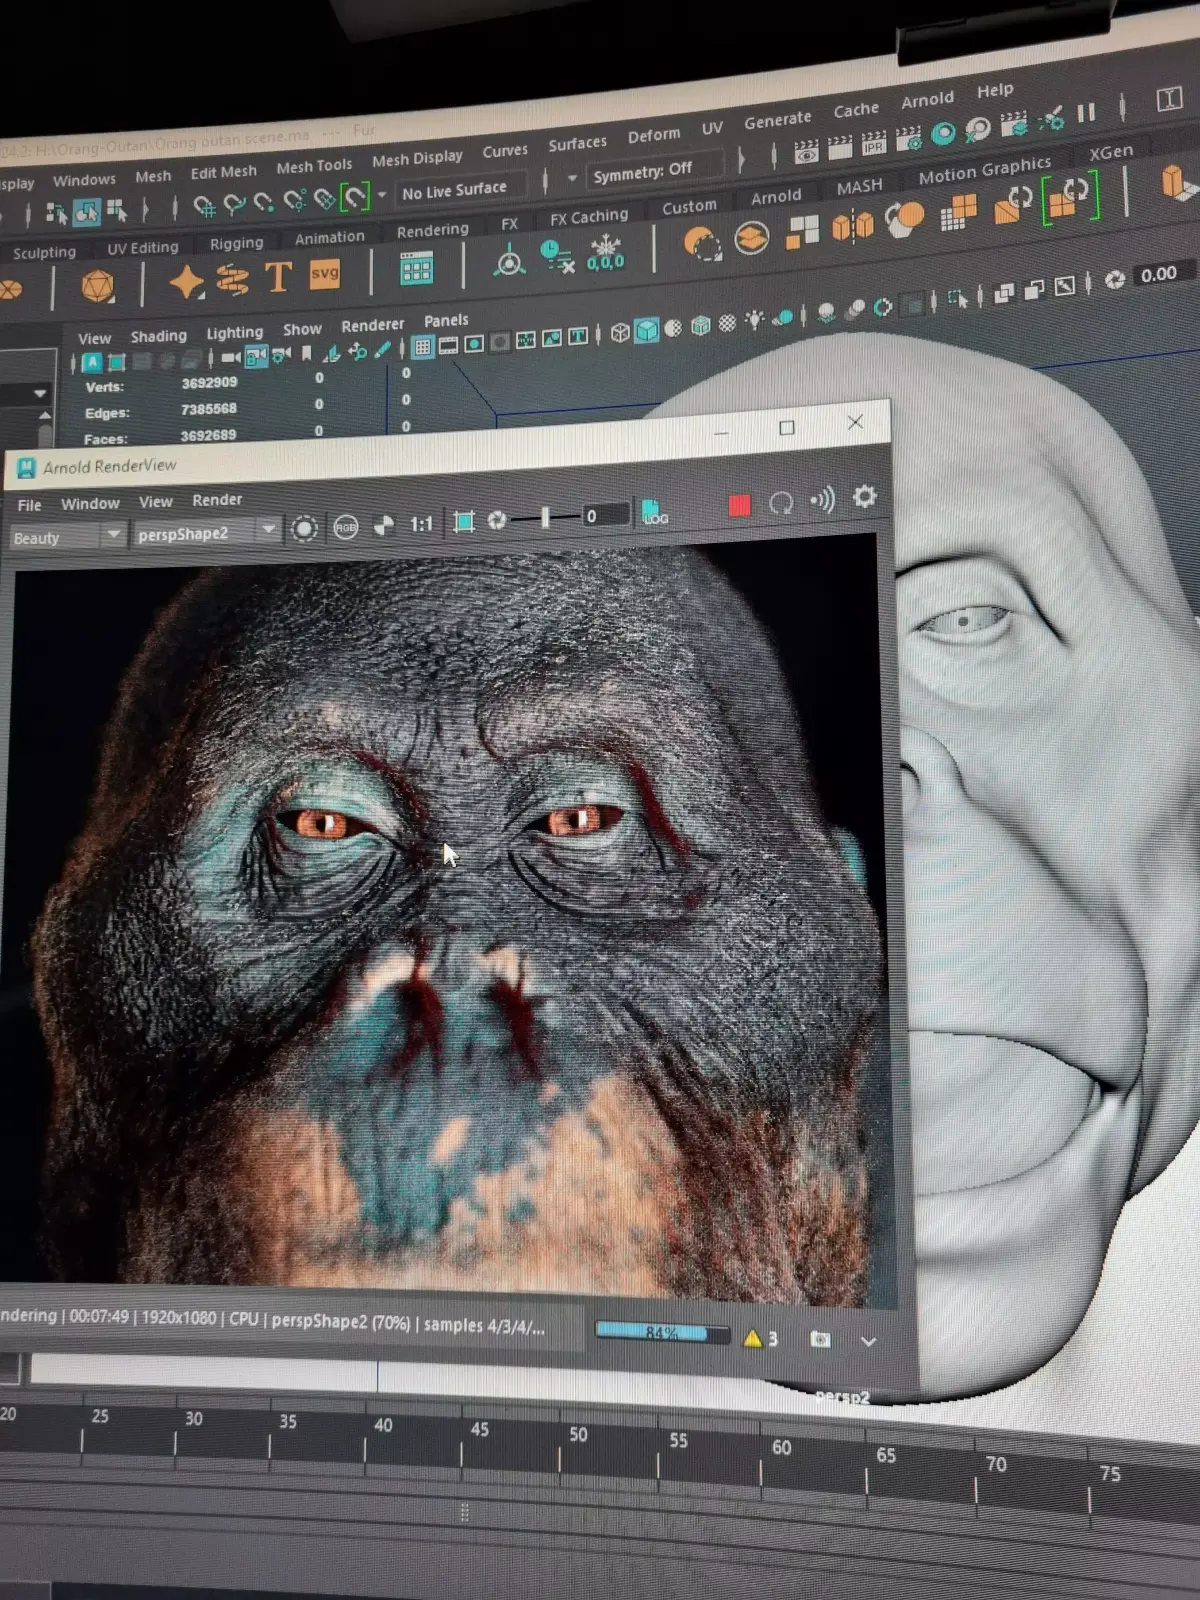Click the polygon Type tool T icon
Screen dimensions: 1200x1600
[278, 277]
